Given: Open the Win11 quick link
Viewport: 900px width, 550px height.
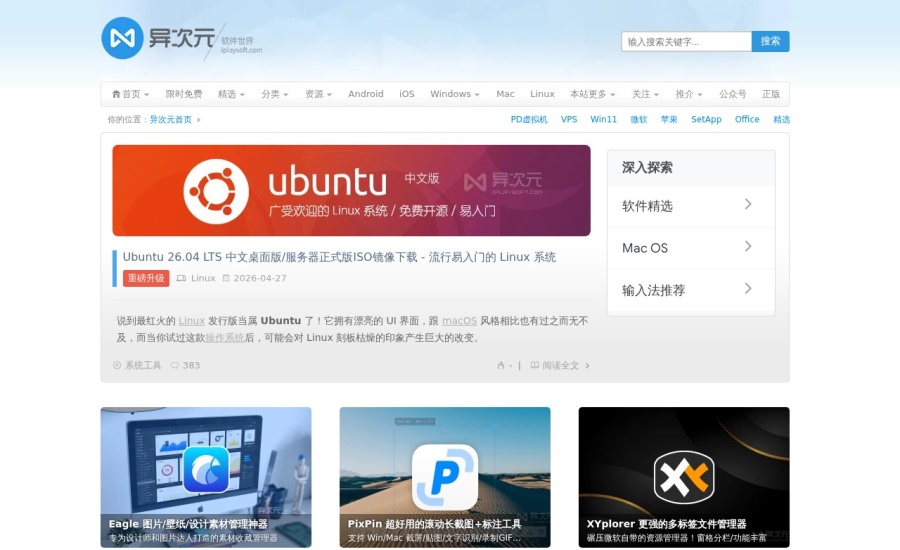Looking at the screenshot, I should (x=603, y=119).
